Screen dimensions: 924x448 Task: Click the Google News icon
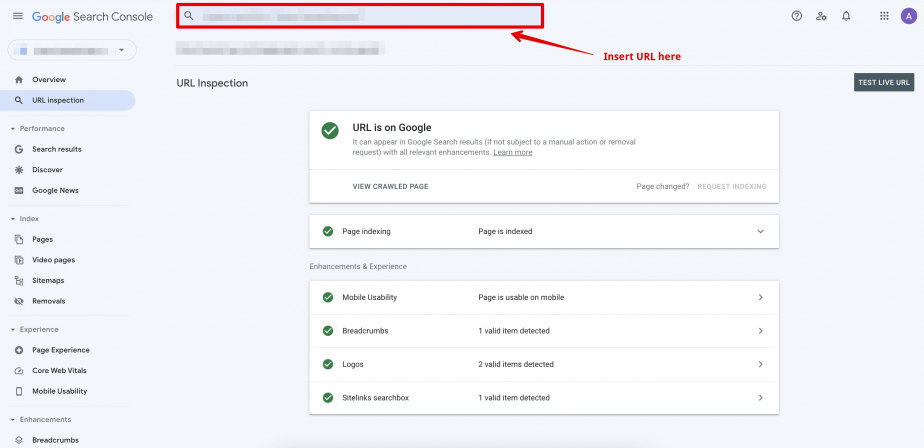coord(19,190)
